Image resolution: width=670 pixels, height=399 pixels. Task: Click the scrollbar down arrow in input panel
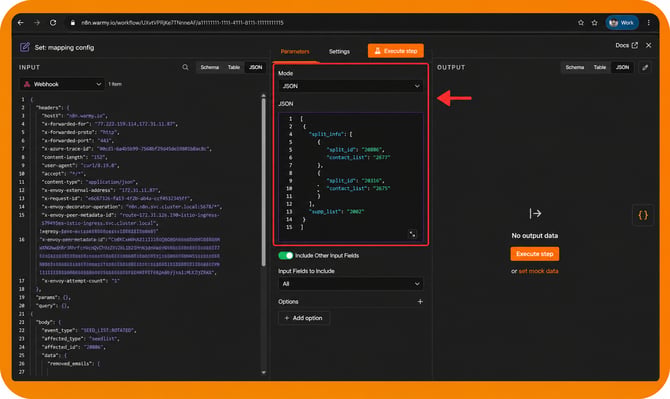(x=263, y=373)
